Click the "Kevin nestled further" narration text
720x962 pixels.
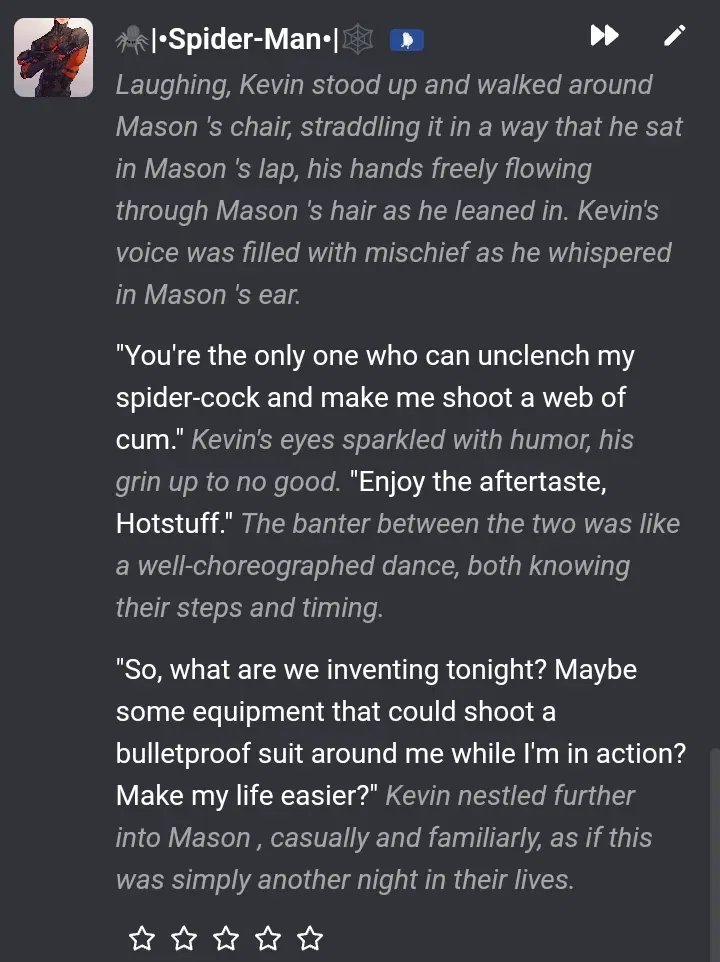coord(510,796)
